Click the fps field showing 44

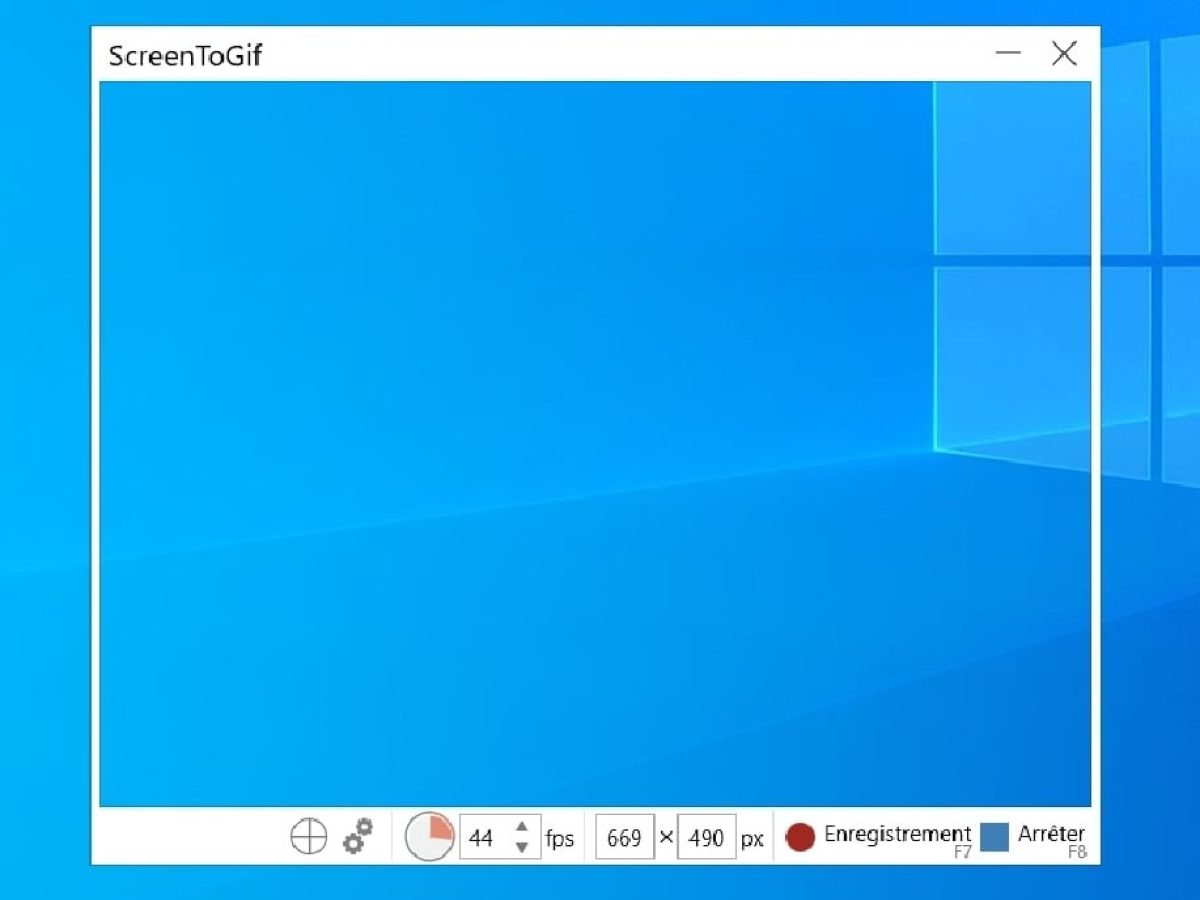pyautogui.click(x=482, y=838)
